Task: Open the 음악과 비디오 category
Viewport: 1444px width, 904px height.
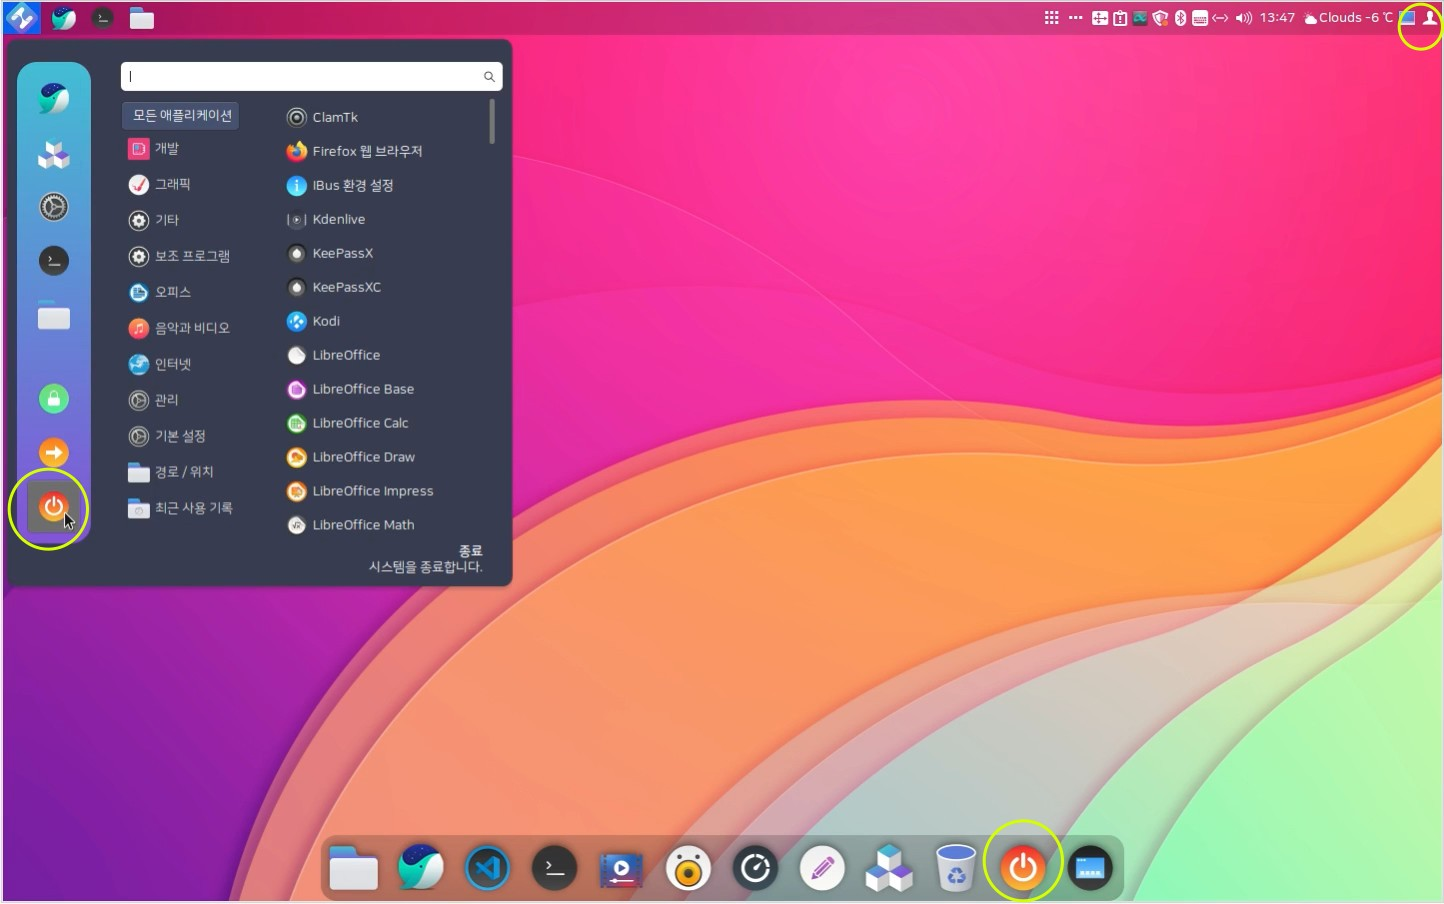Action: (x=191, y=328)
